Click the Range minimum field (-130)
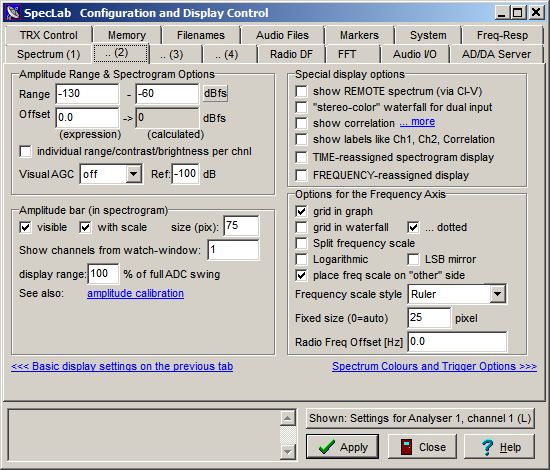This screenshot has height=470, width=550. tap(87, 94)
